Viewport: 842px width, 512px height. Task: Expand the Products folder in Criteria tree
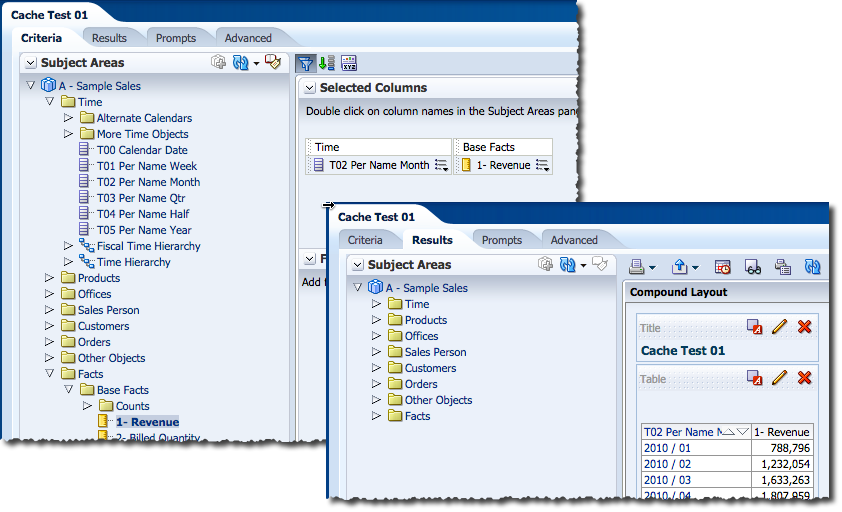point(50,278)
